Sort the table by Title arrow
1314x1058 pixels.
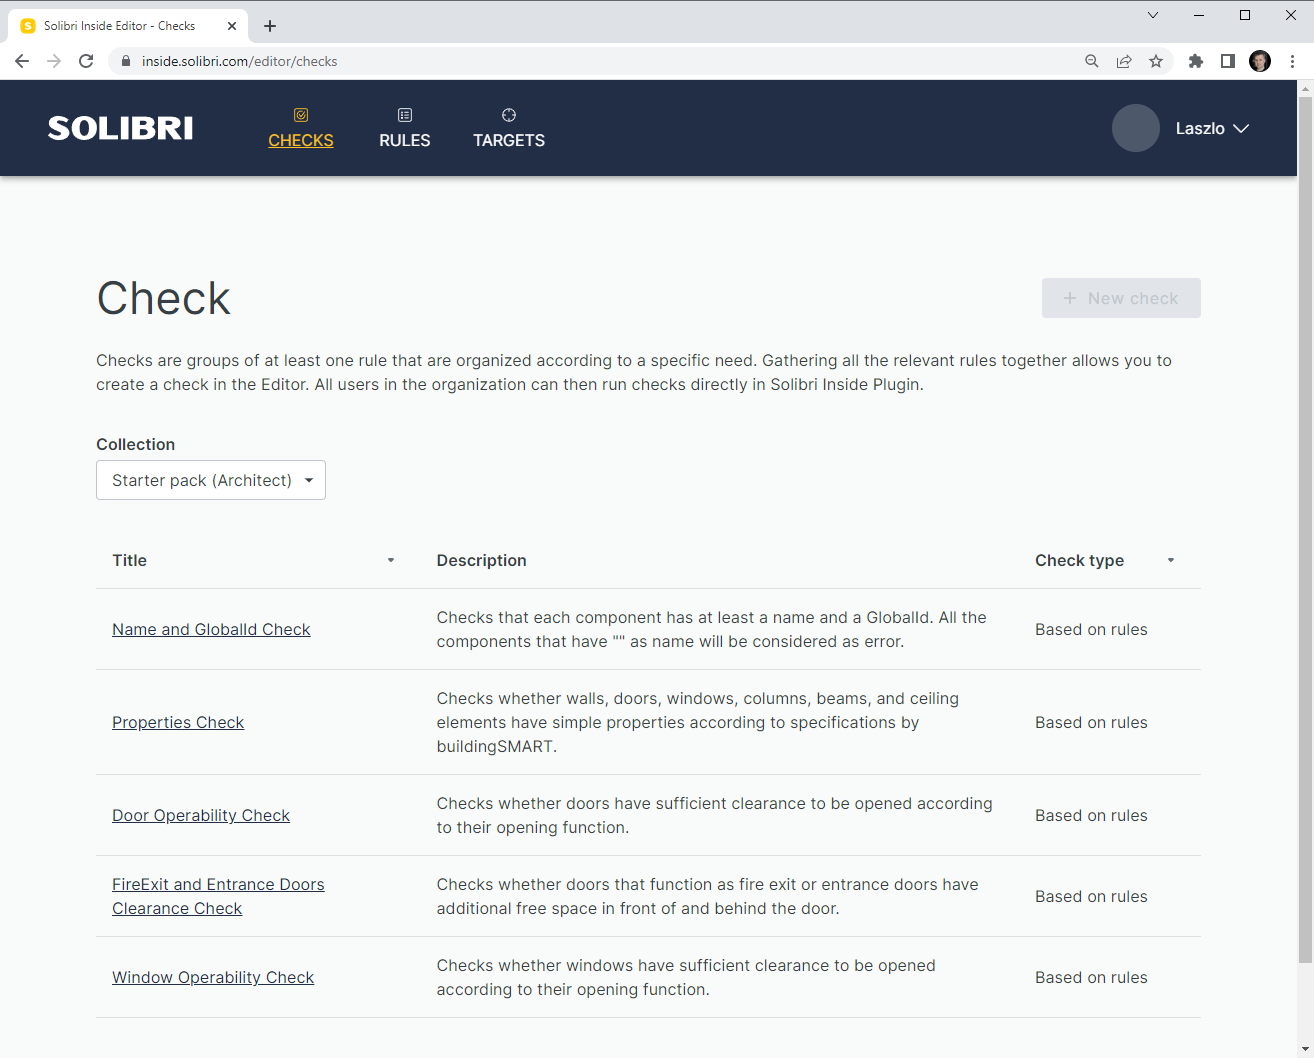pos(391,560)
